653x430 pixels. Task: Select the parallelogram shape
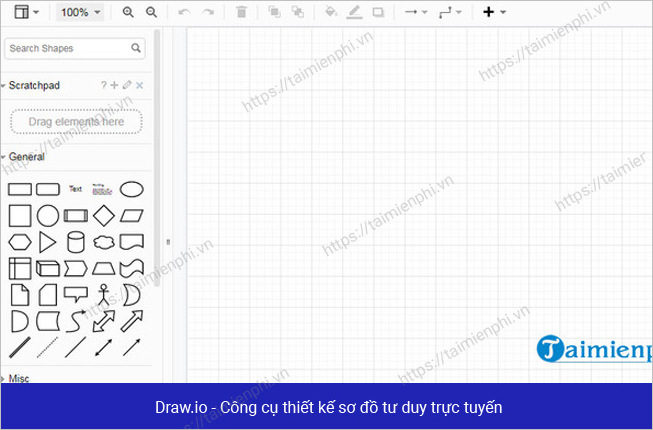click(132, 216)
